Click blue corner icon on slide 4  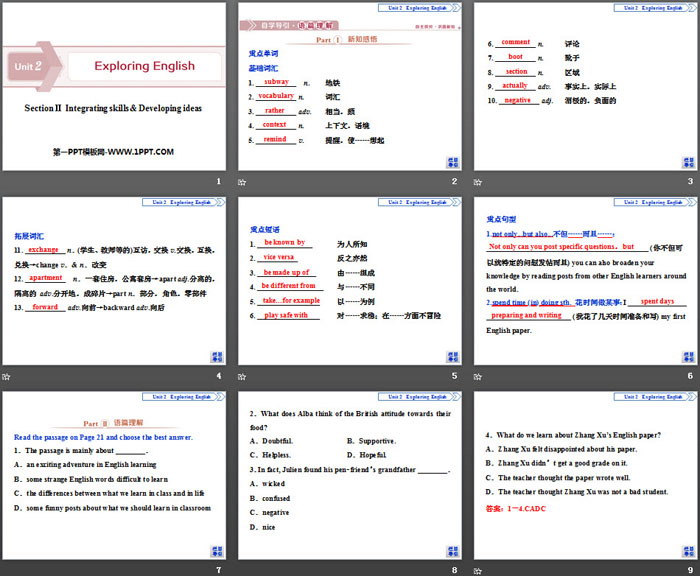point(217,357)
